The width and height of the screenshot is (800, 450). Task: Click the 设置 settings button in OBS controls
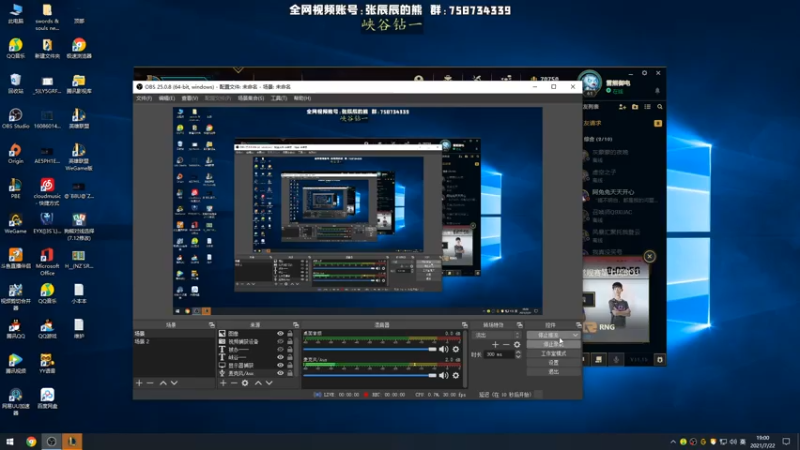(x=553, y=363)
